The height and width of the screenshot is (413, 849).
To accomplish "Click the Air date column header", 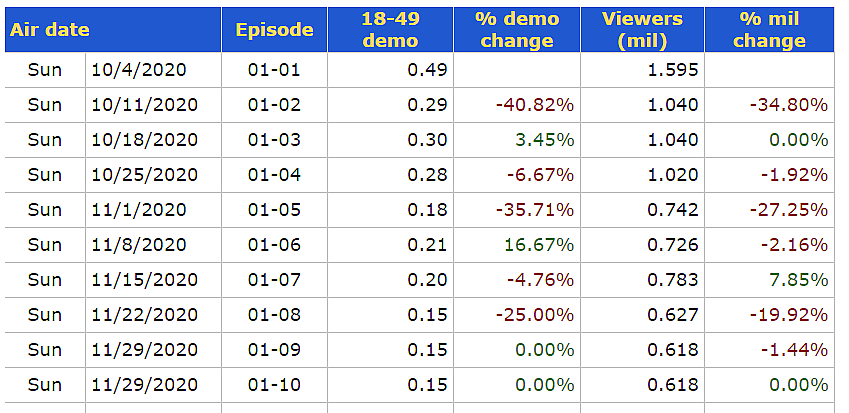I will click(x=48, y=29).
